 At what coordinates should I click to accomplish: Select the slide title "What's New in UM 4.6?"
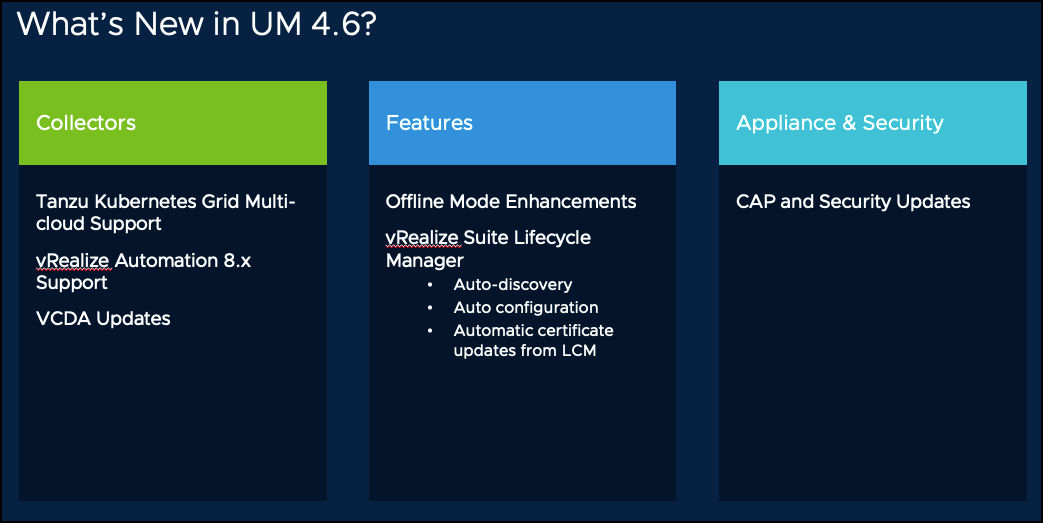197,24
